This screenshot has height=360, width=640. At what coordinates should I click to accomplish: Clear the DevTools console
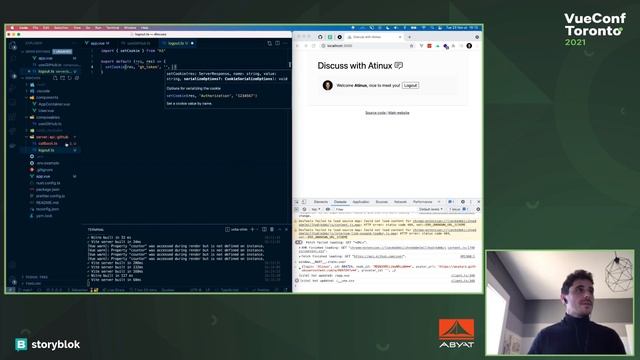click(x=304, y=209)
